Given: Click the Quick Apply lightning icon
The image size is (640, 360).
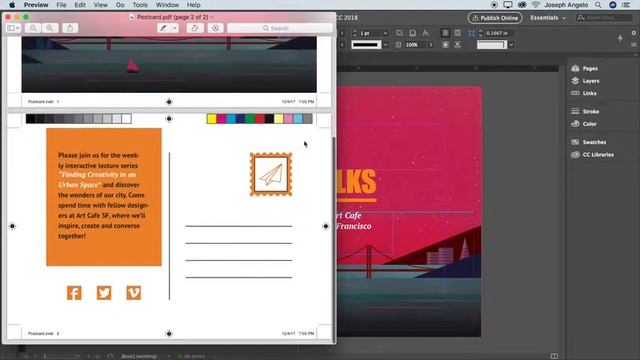Looking at the screenshot, I should pyautogui.click(x=620, y=38).
